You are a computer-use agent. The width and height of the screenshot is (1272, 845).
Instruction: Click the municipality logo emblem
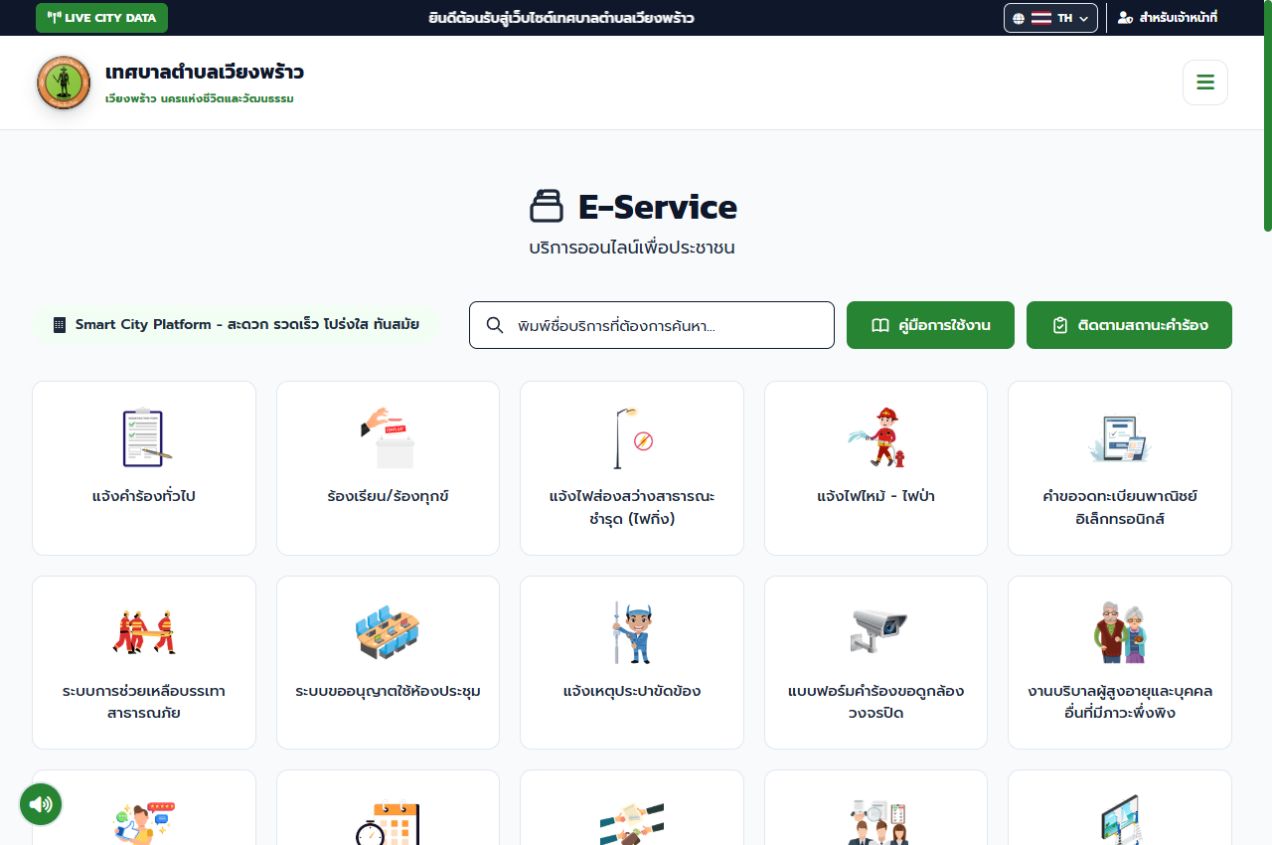(63, 83)
